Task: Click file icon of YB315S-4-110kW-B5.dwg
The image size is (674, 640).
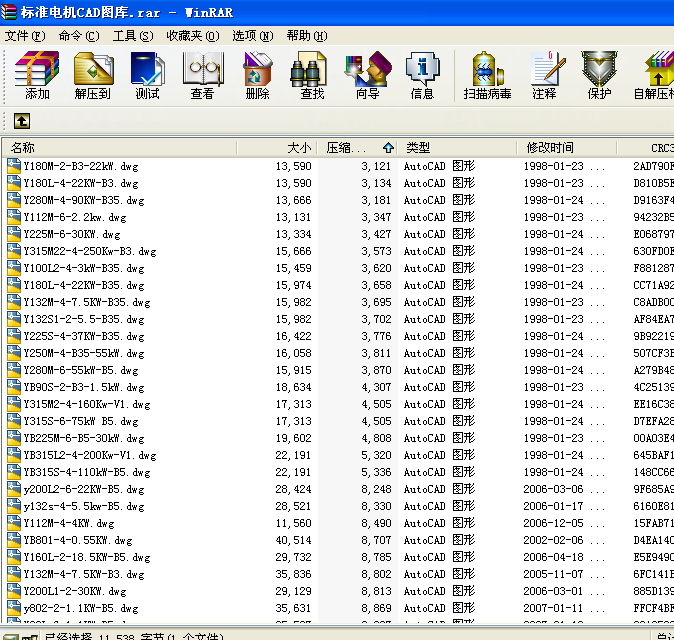Action: [14, 472]
